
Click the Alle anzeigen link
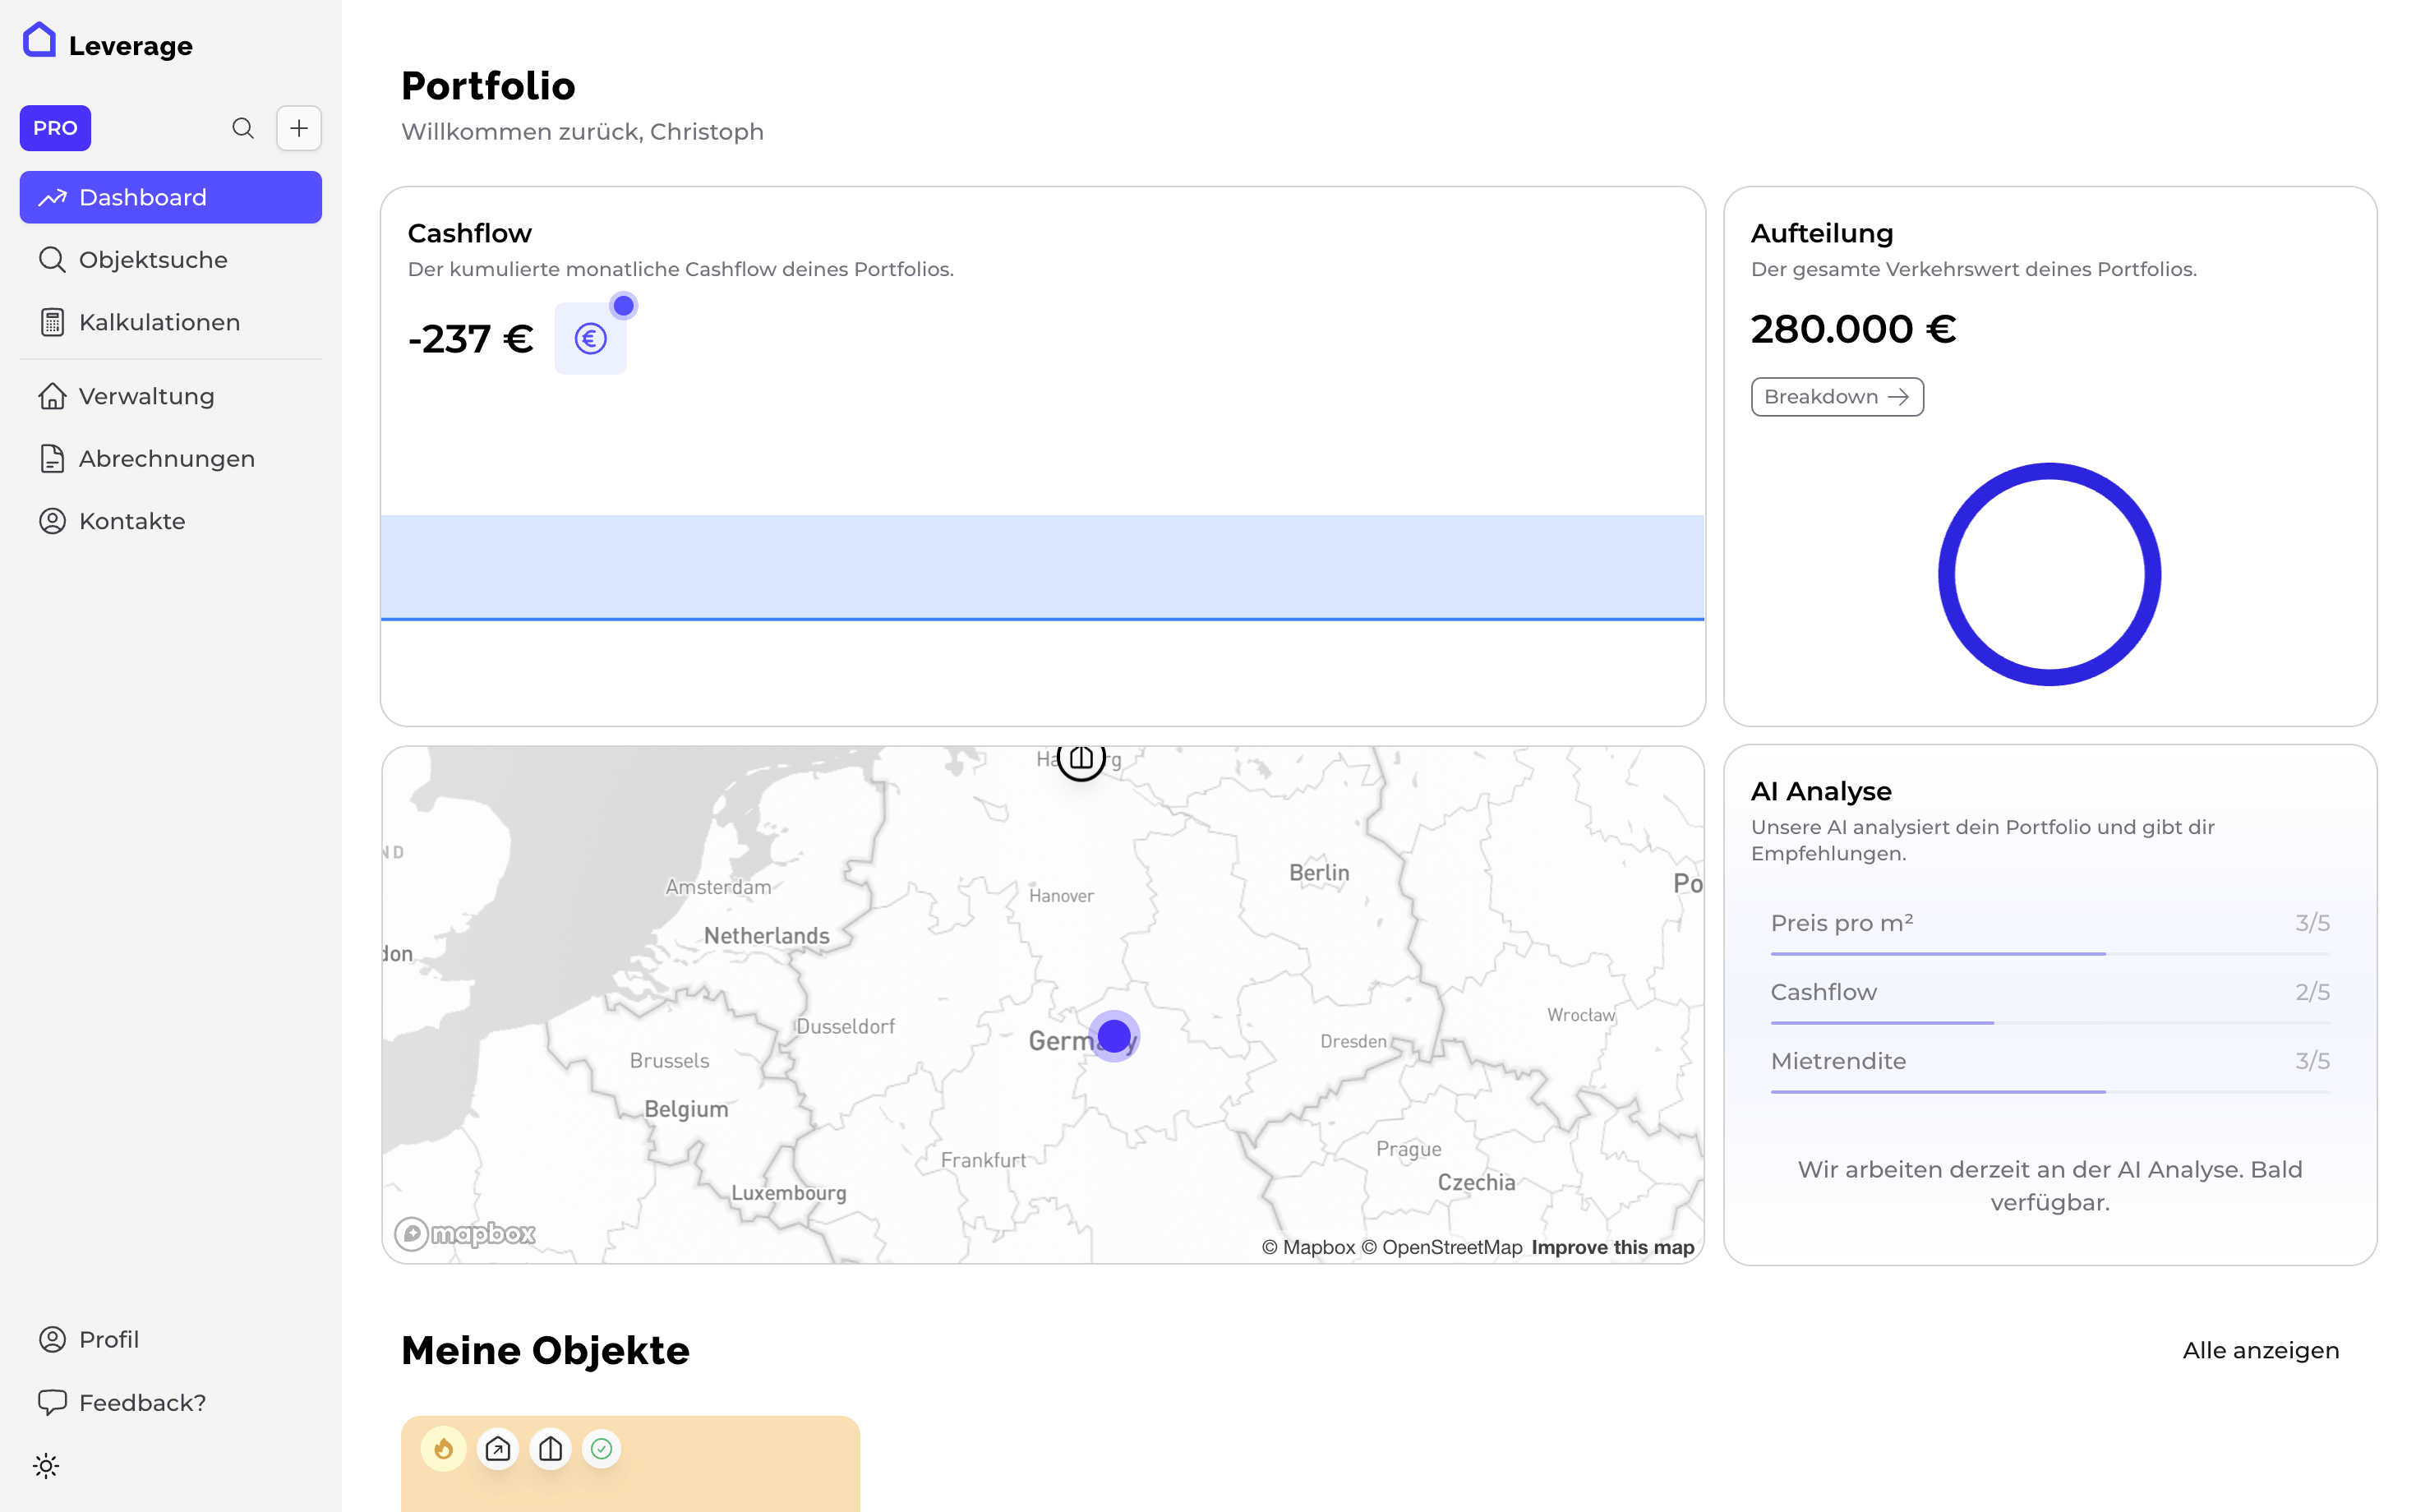pos(2260,1350)
